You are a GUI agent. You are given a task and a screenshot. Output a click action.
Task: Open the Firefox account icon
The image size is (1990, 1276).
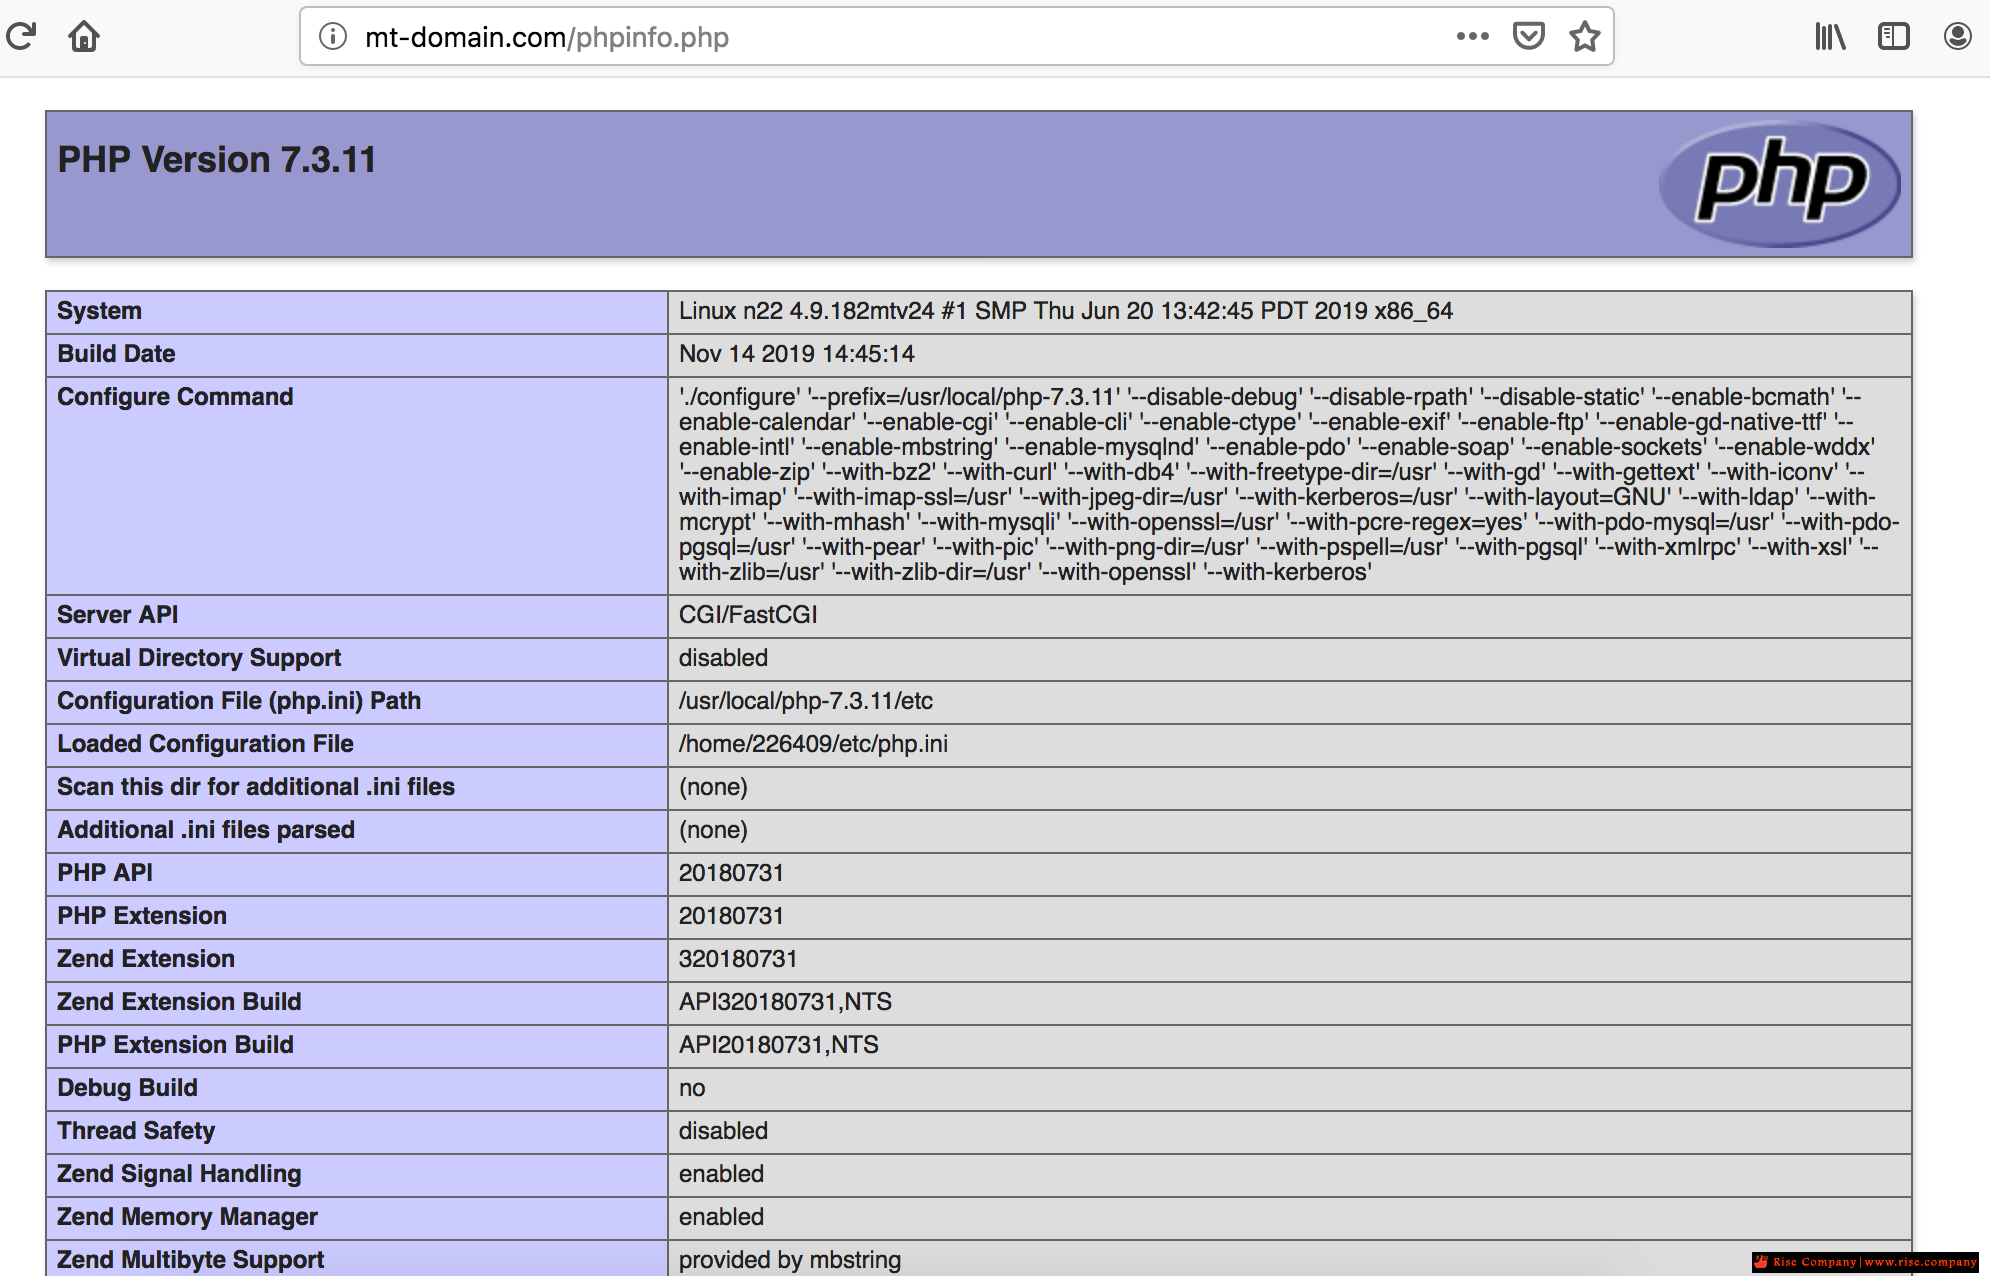(1957, 37)
